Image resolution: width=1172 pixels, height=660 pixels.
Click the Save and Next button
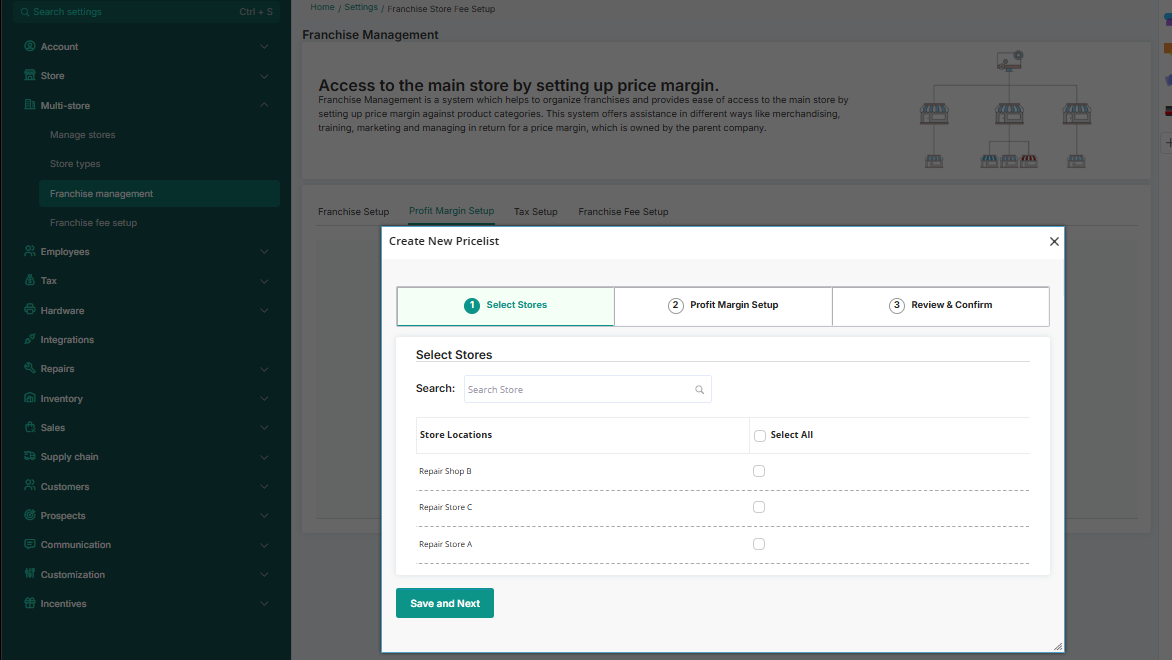(445, 603)
